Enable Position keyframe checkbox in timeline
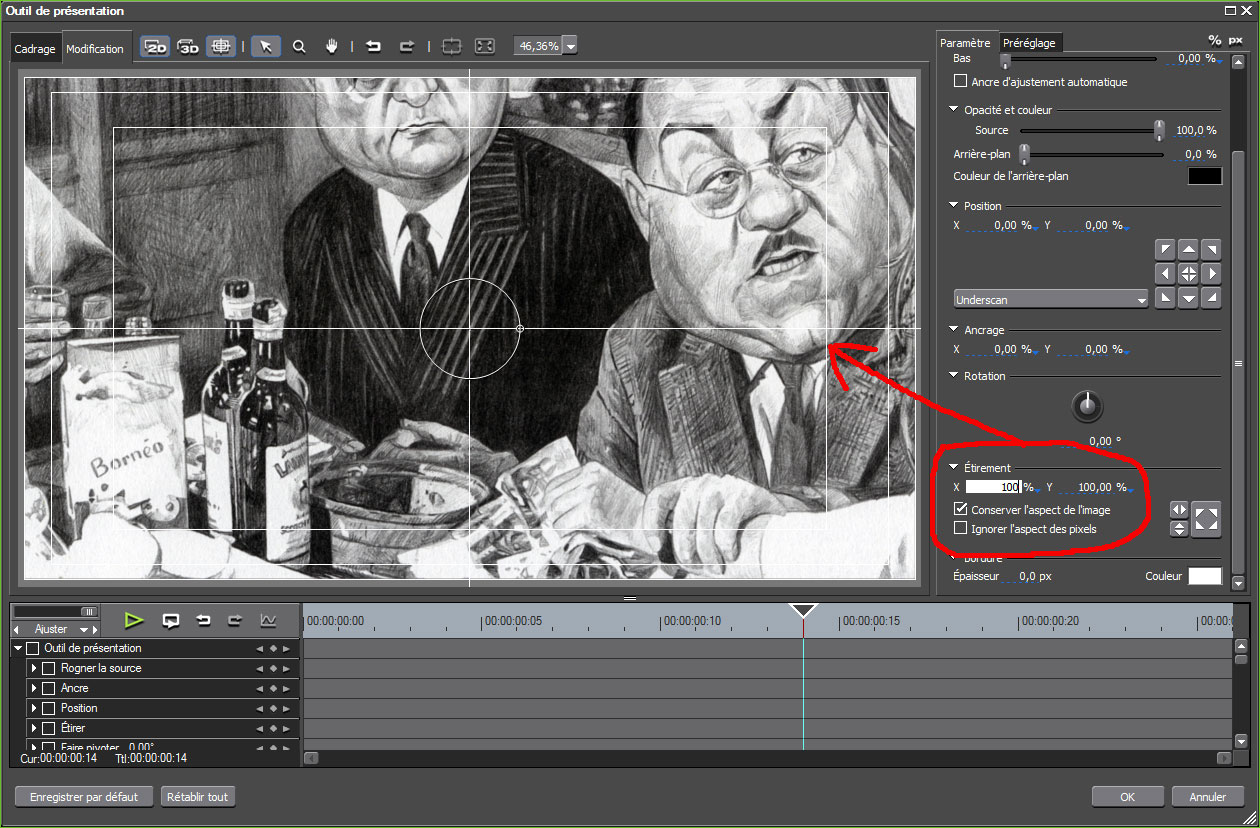 point(48,708)
